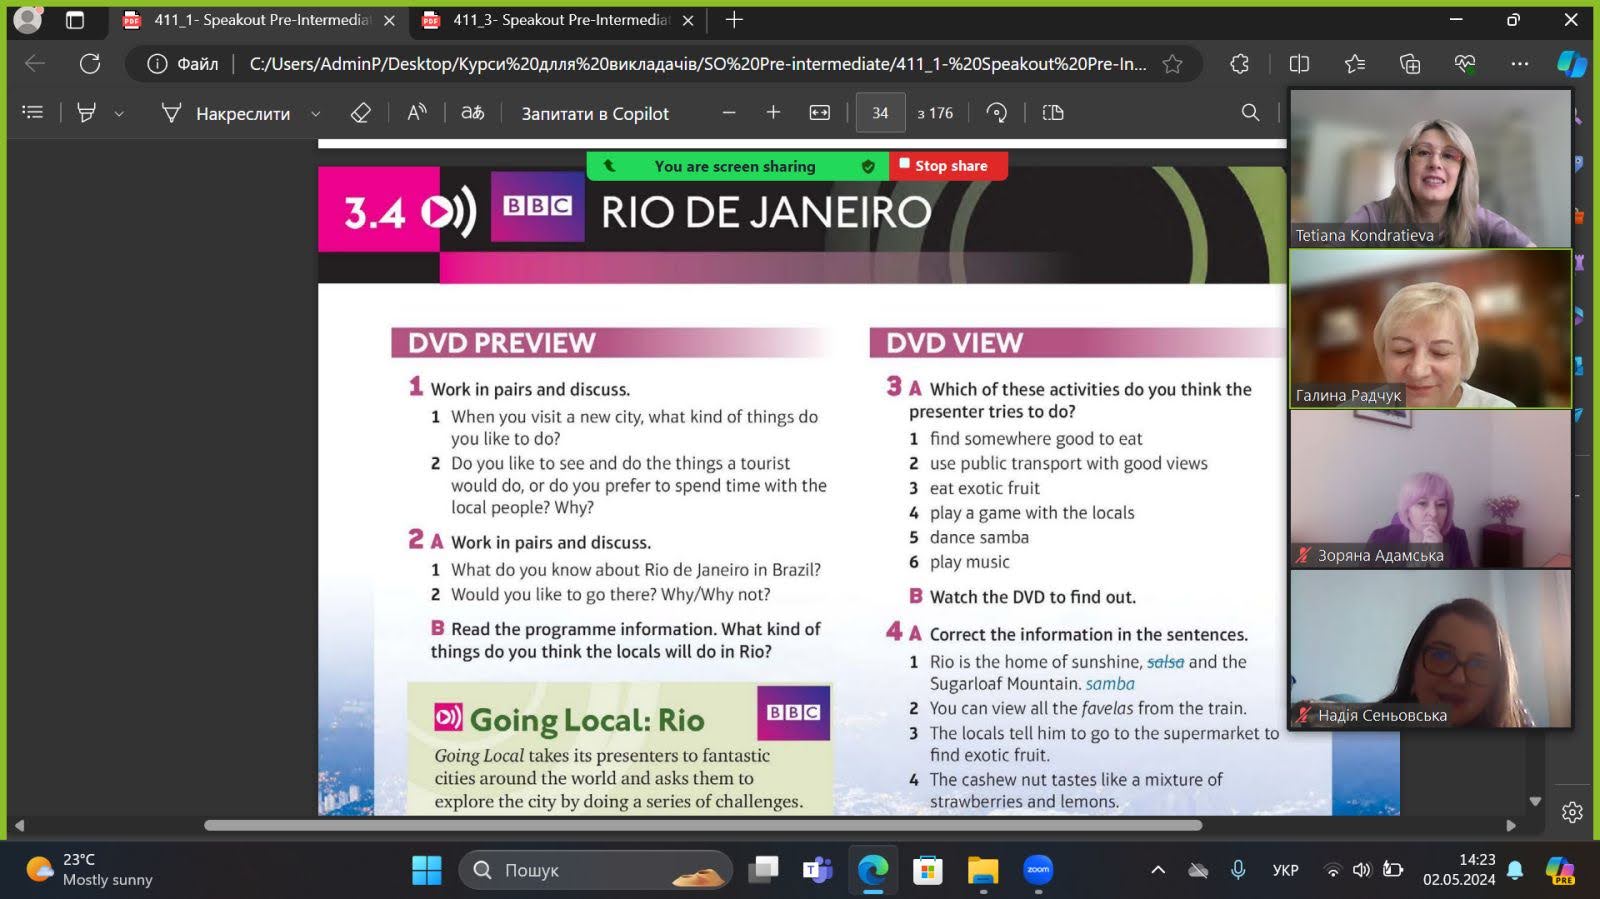Switch to the 411_3- Speakout Pre-Intermediate tab
Viewport: 1600px width, 899px height.
558,20
